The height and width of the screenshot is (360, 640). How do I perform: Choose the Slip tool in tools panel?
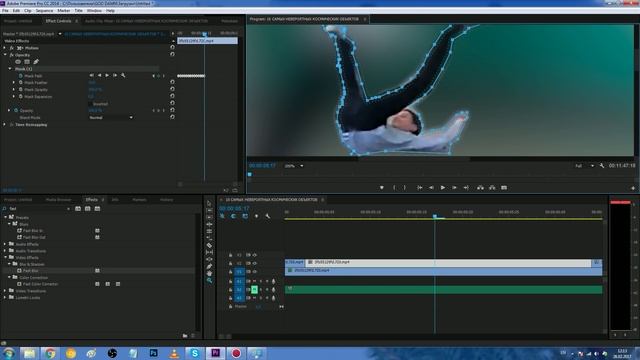pos(209,252)
